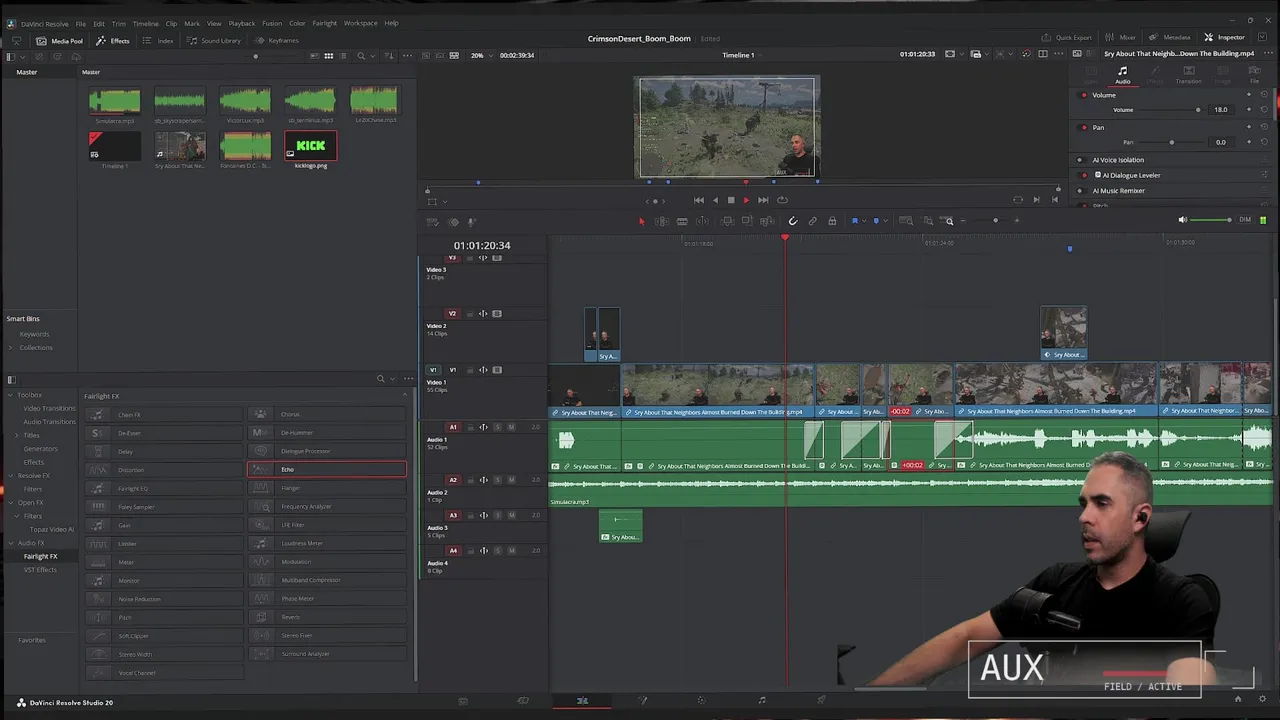
Task: Collapse the Toolbox tree
Action: click(10, 395)
